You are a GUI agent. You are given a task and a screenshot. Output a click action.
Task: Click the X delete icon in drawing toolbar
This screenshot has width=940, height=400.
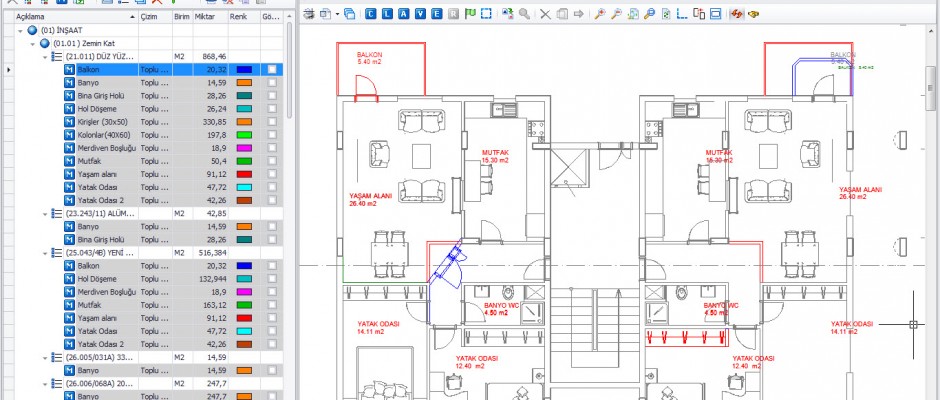[x=544, y=14]
